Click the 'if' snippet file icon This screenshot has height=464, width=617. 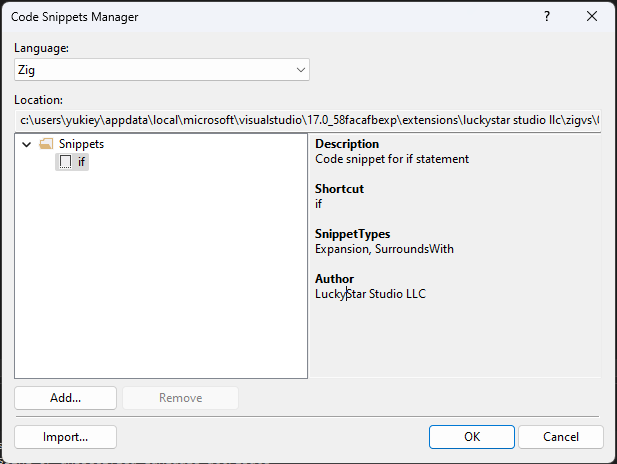pos(65,162)
